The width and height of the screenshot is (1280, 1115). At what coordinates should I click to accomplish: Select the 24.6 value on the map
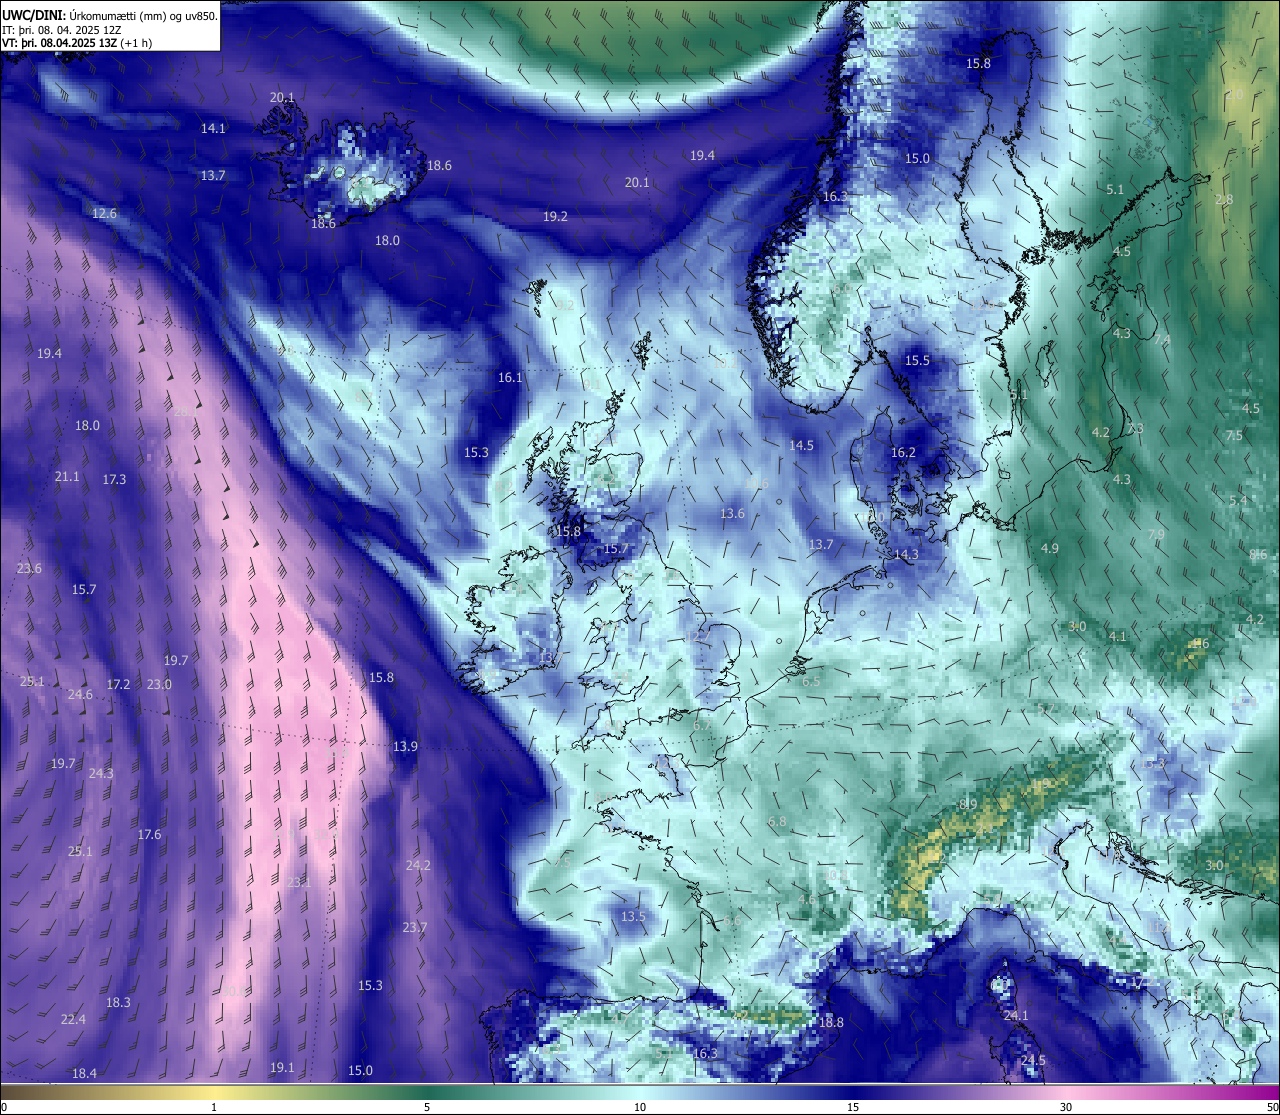[x=80, y=694]
